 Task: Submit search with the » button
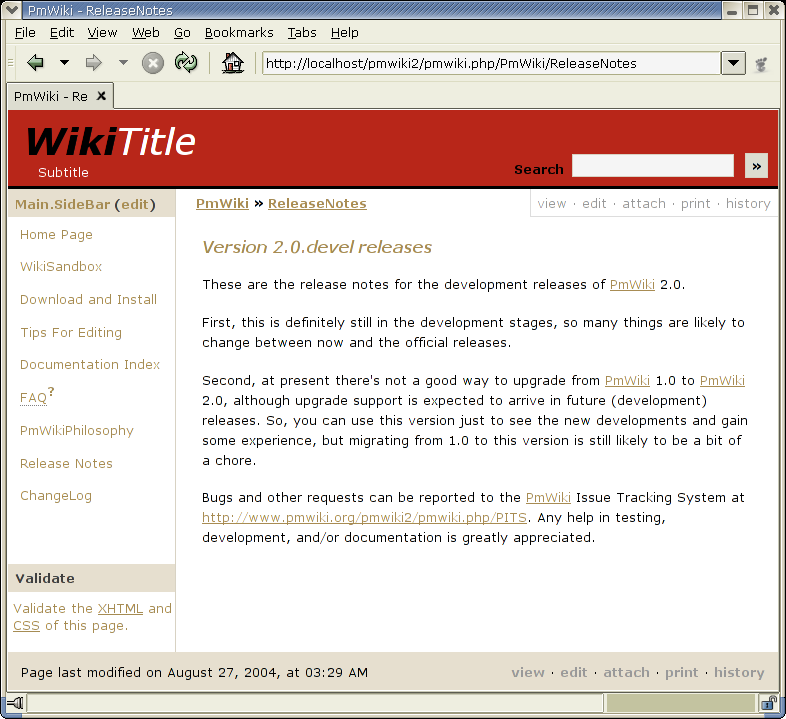point(756,166)
